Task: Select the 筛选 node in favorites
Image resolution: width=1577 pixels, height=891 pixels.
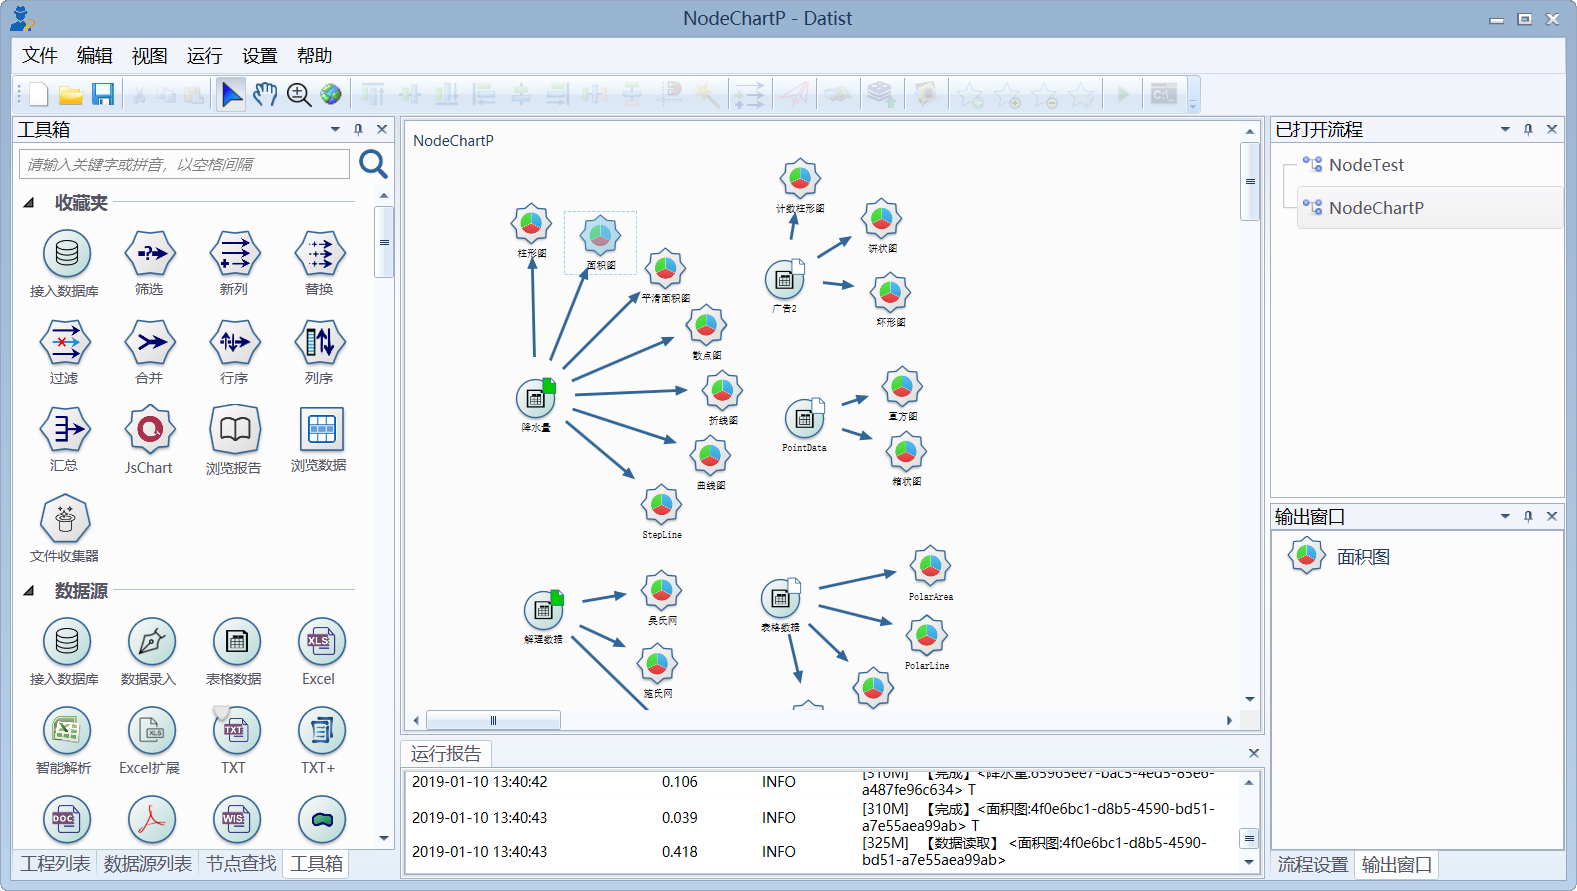Action: click(150, 254)
